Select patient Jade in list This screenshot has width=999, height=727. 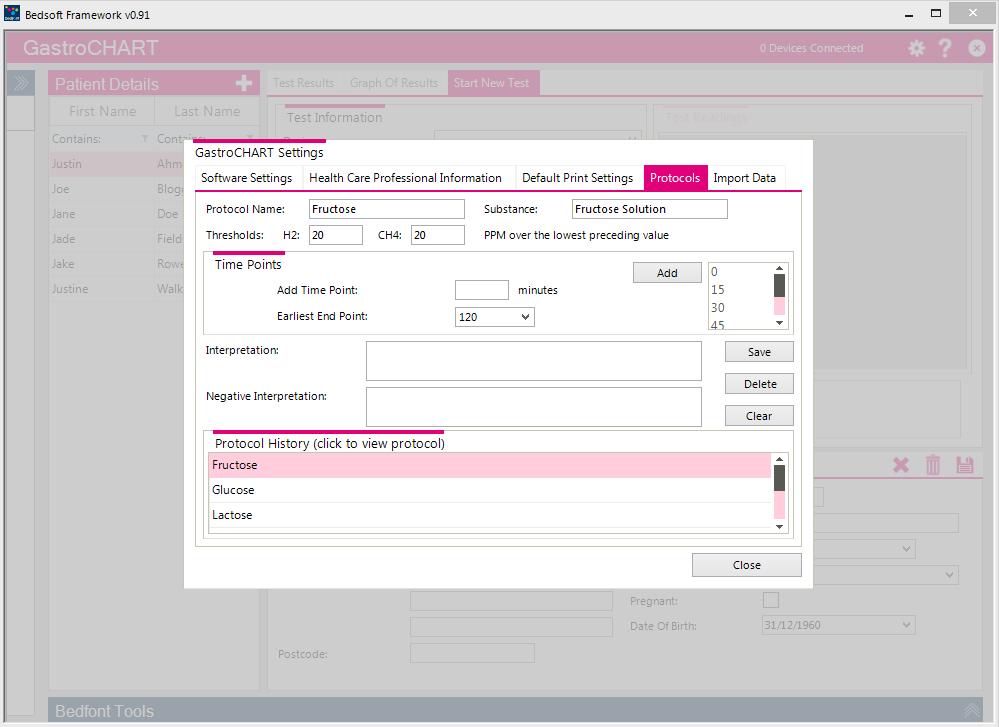tap(117, 238)
